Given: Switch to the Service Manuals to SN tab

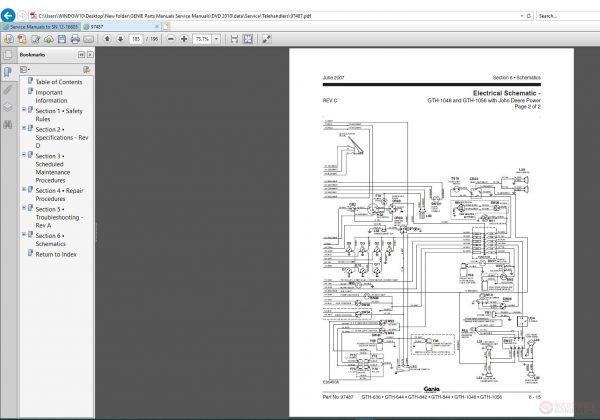Looking at the screenshot, I should point(41,27).
